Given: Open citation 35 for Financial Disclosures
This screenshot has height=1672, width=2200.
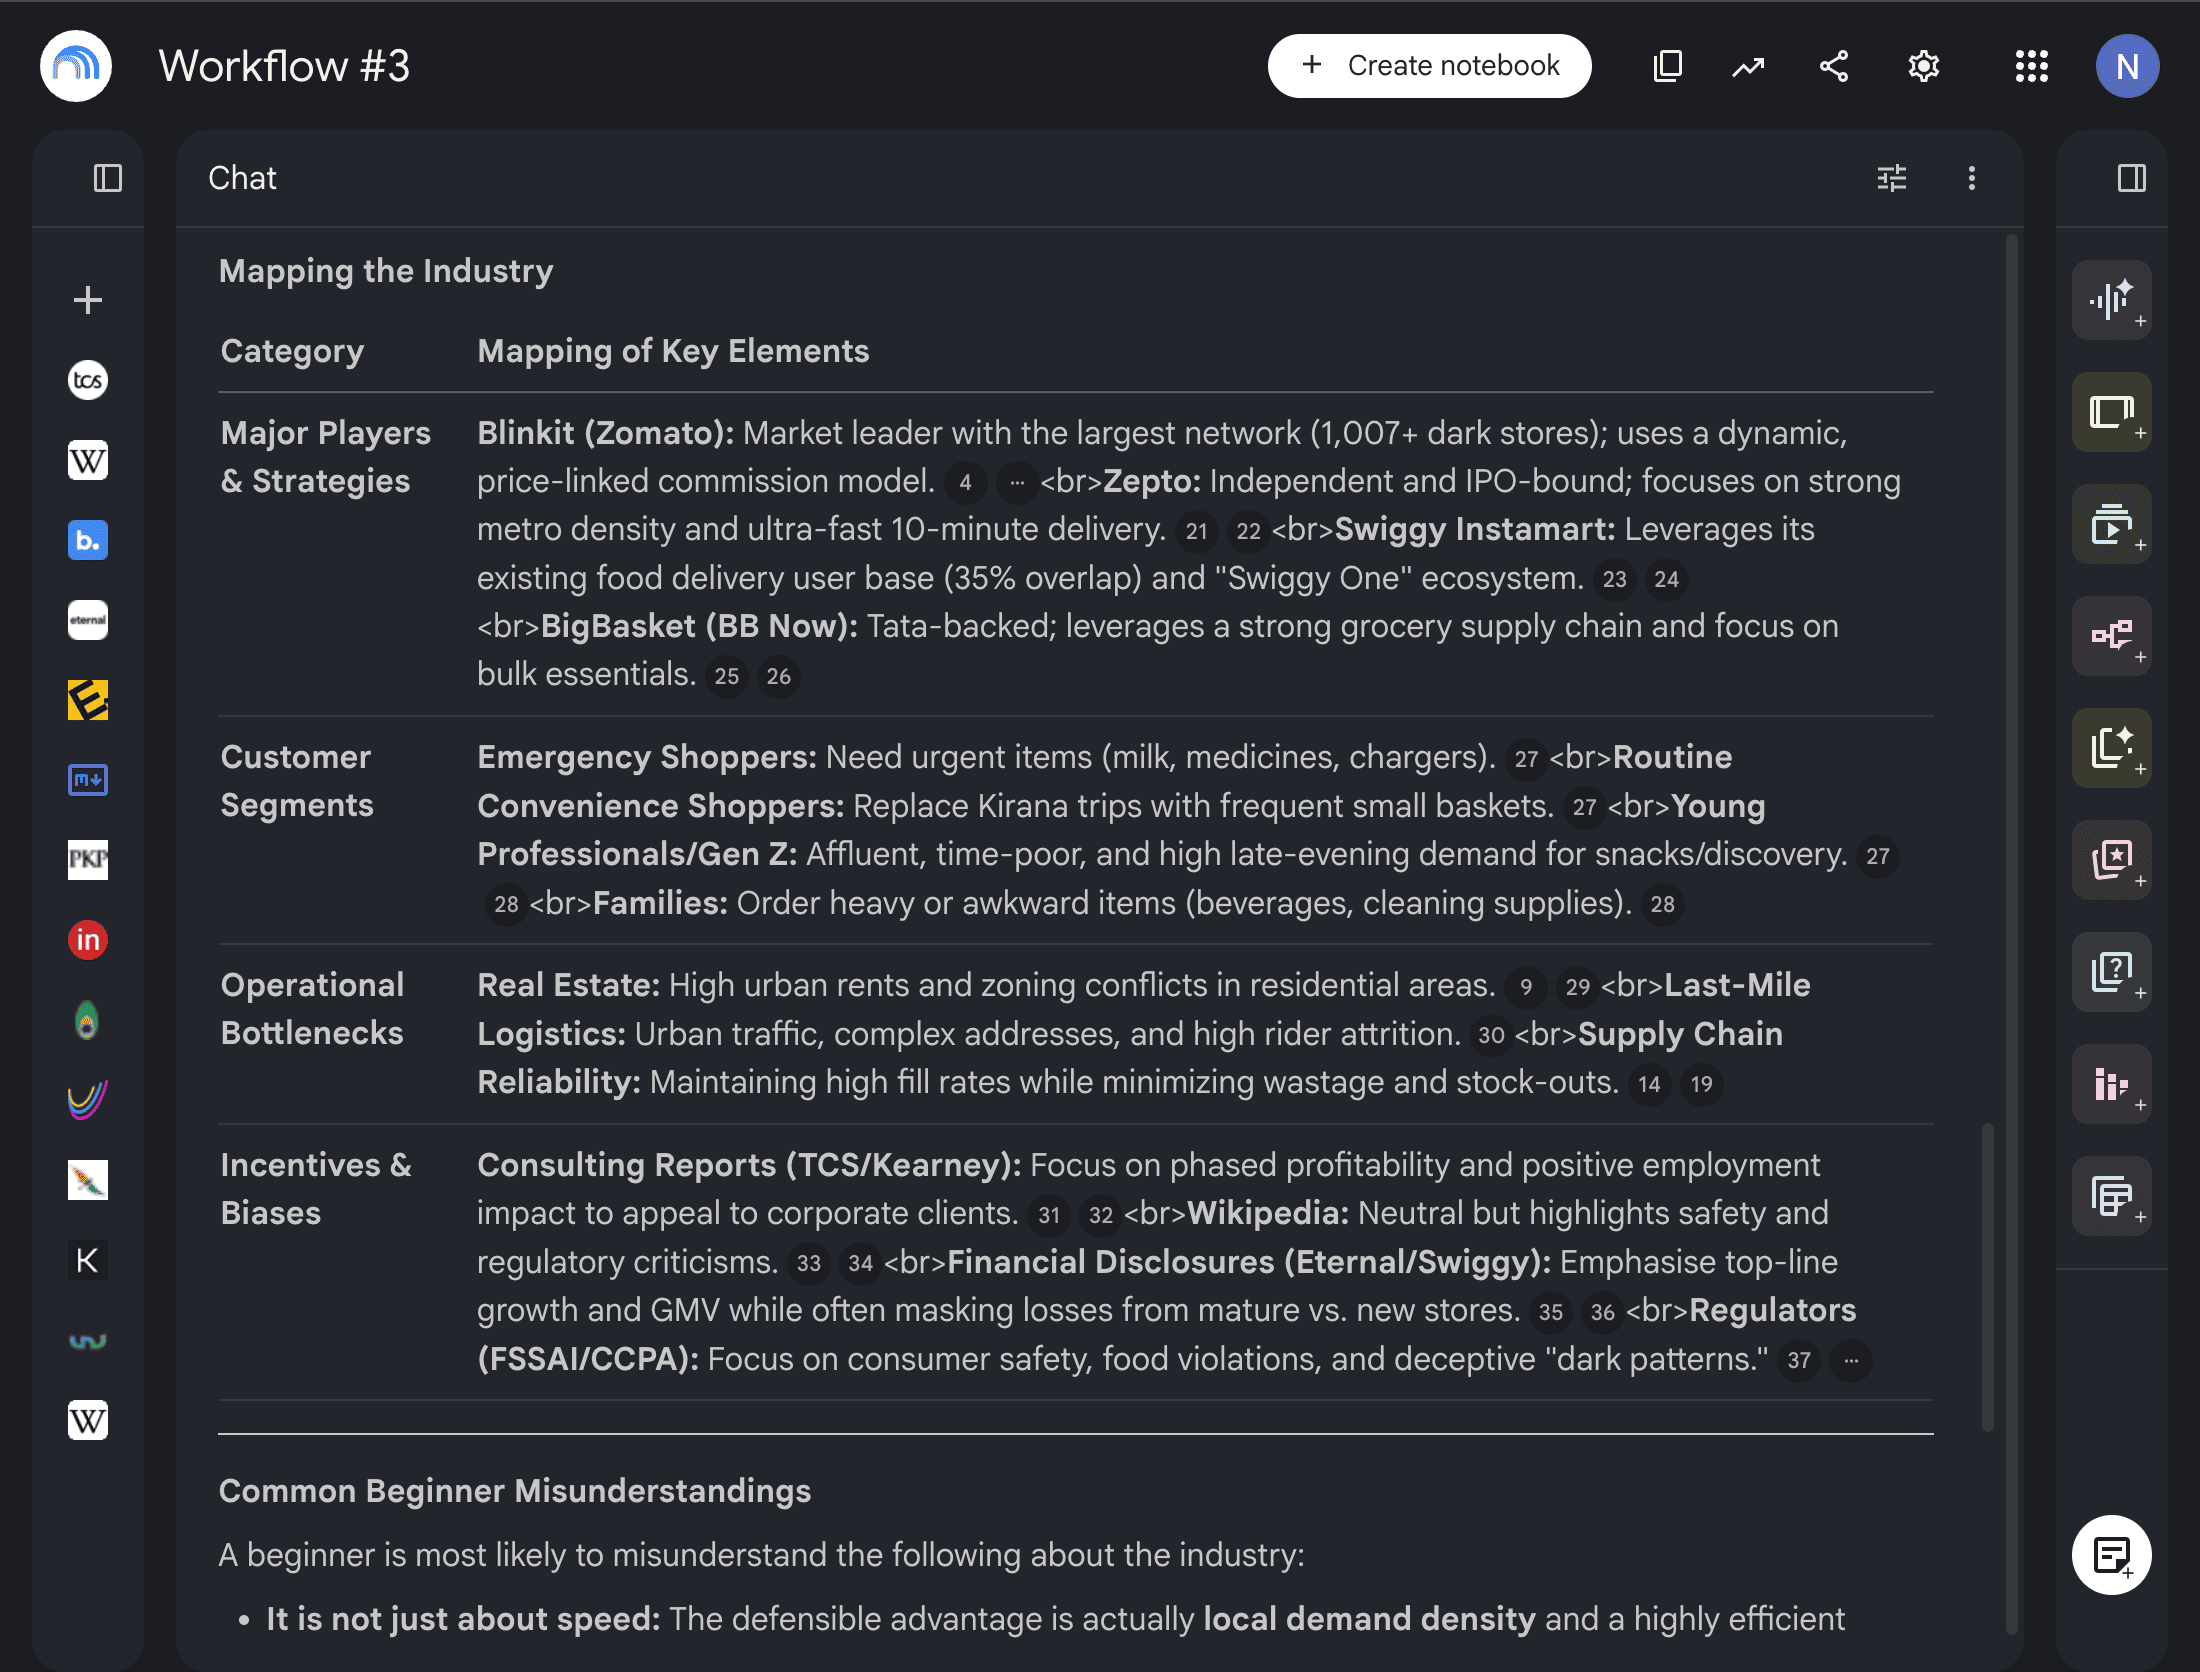Looking at the screenshot, I should point(1551,1313).
